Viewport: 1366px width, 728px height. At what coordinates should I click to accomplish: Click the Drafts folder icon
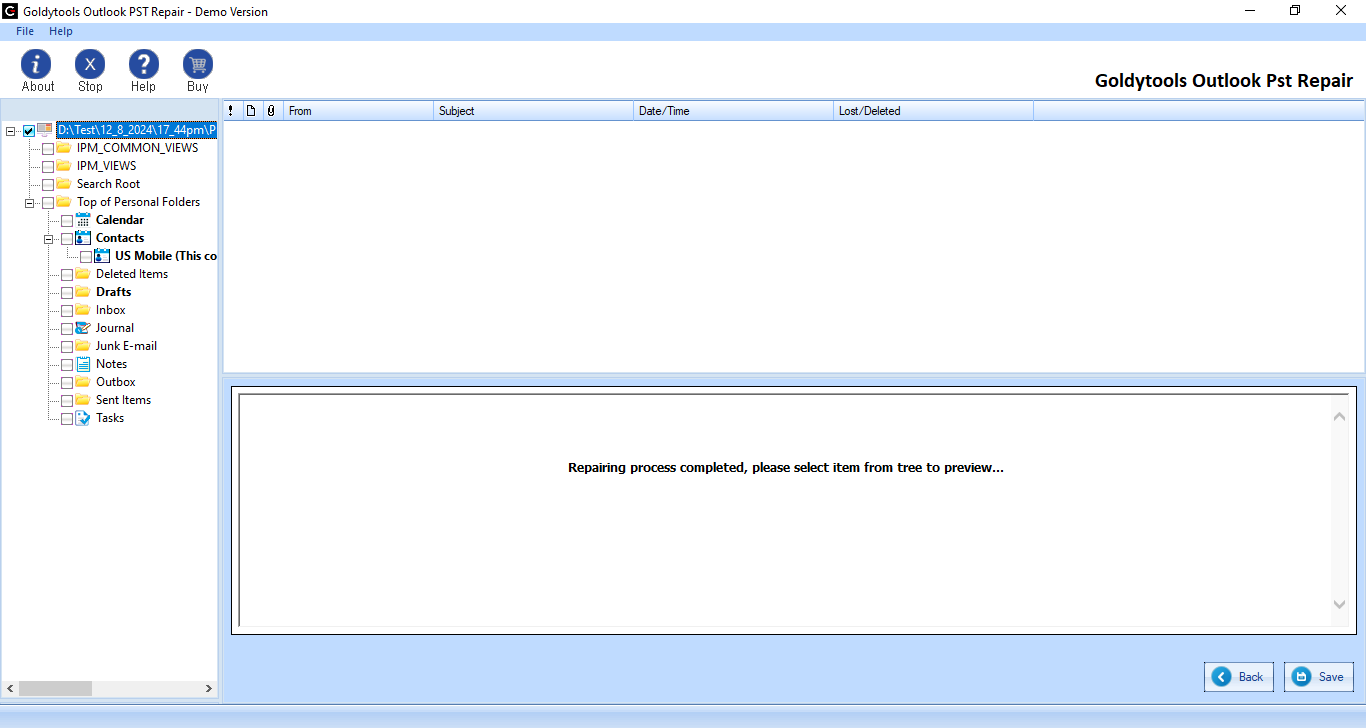coord(84,292)
